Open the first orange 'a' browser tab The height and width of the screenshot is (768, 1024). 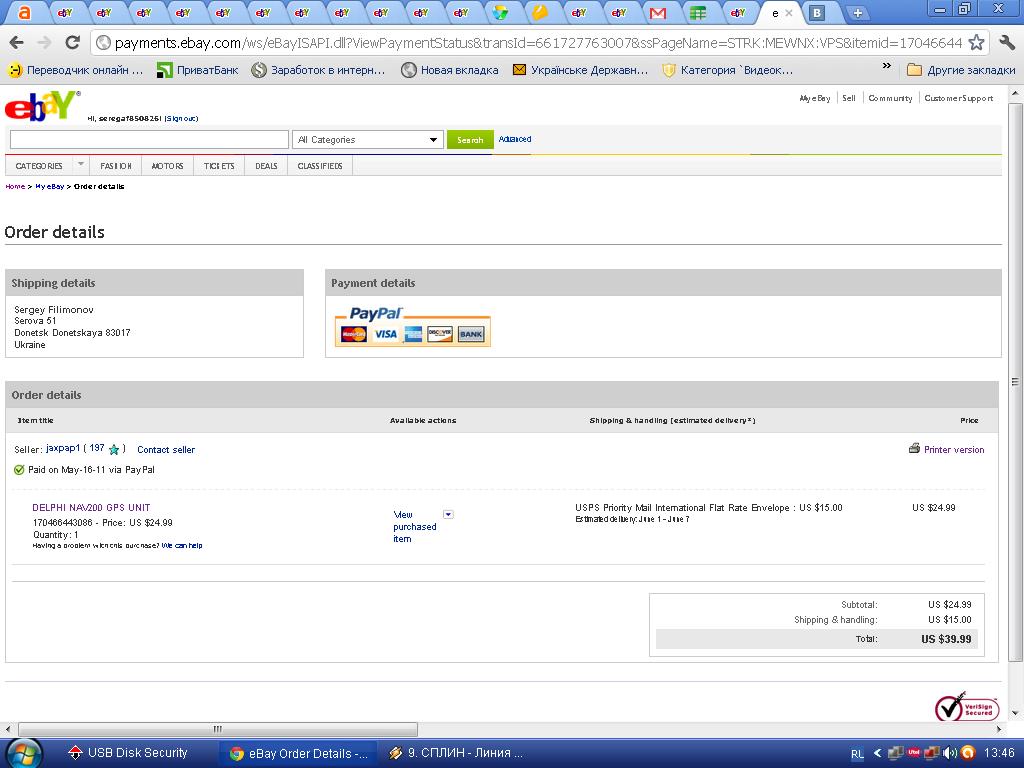coord(24,13)
